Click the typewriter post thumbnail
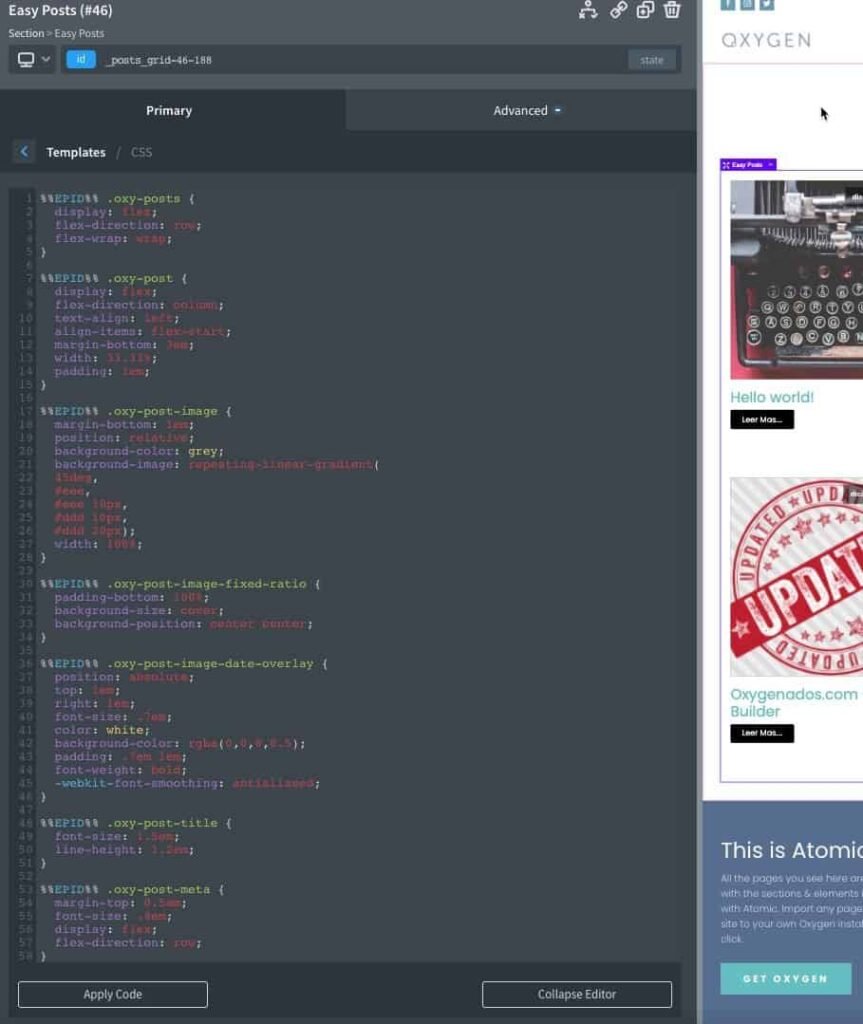Screen dimensions: 863x1024 click(796, 279)
